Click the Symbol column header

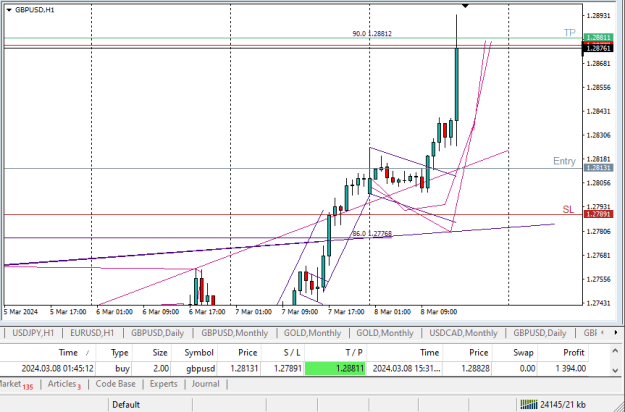pos(199,353)
